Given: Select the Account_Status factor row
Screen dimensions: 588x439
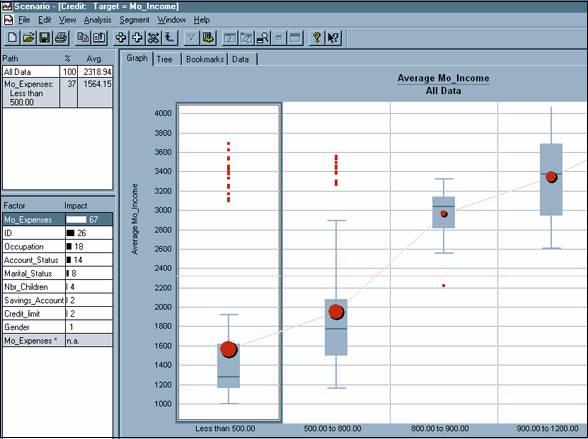Looking at the screenshot, I should point(58,260).
